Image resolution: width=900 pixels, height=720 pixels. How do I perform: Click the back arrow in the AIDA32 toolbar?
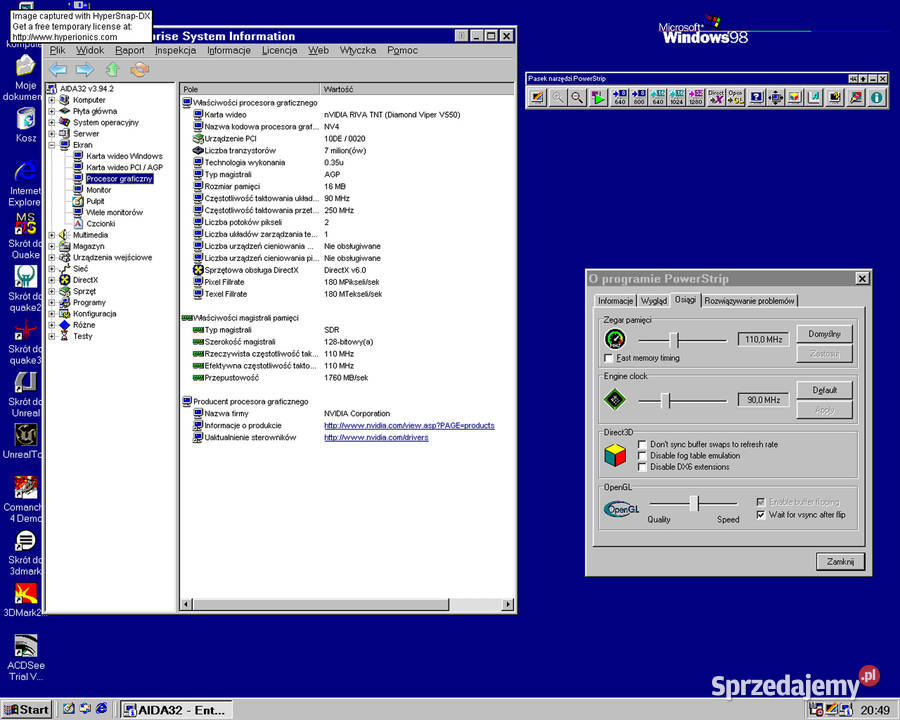coord(58,69)
